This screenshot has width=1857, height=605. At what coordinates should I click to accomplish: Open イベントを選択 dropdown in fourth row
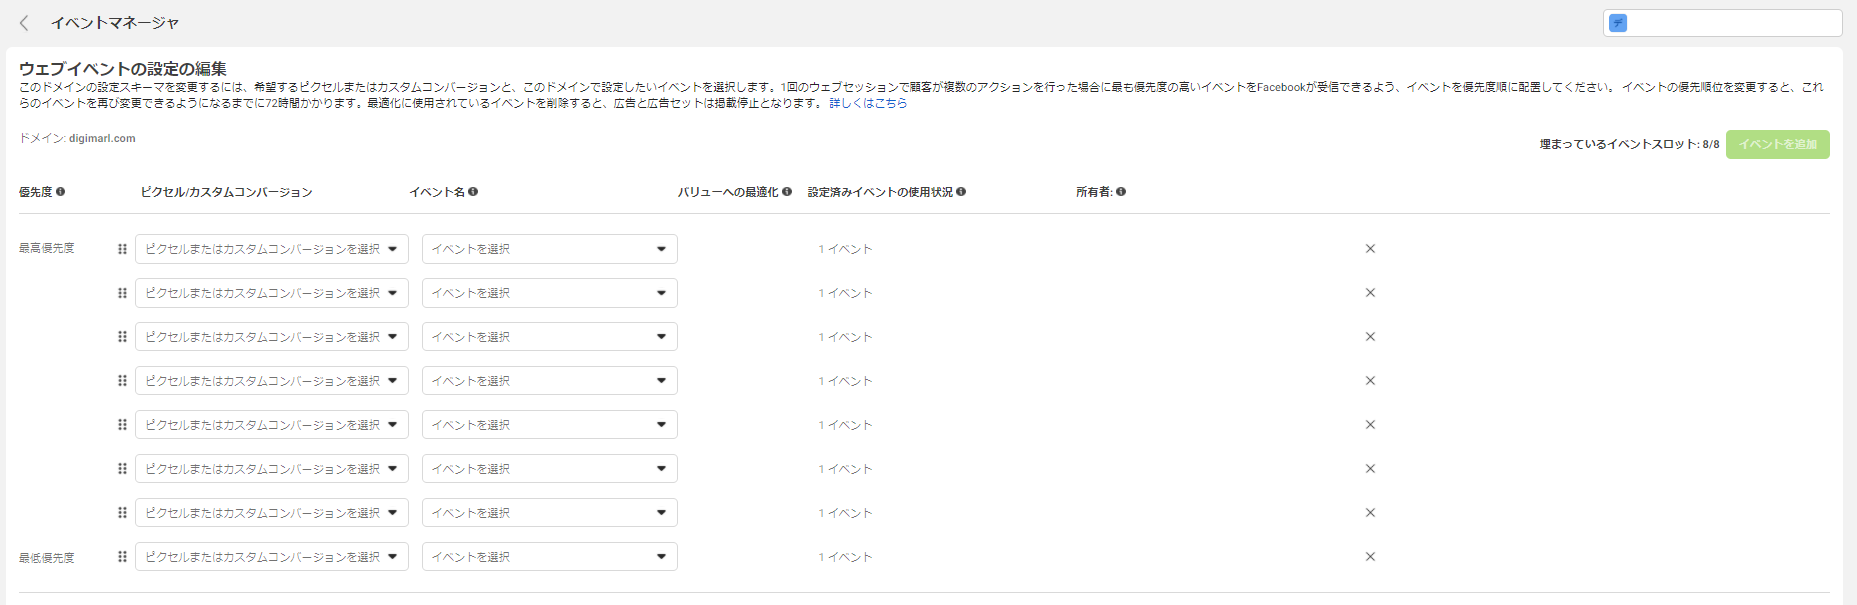click(550, 381)
